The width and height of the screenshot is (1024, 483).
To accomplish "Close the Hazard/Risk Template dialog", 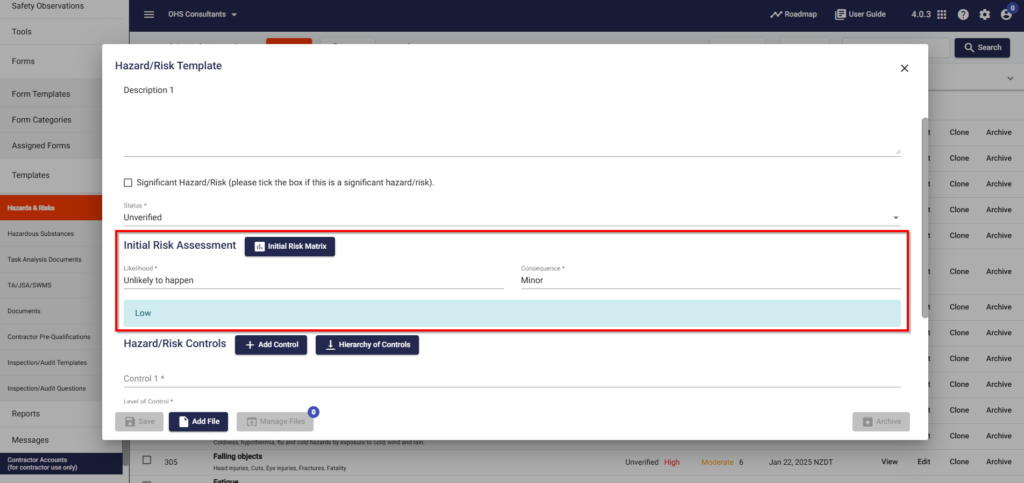I will 904,68.
